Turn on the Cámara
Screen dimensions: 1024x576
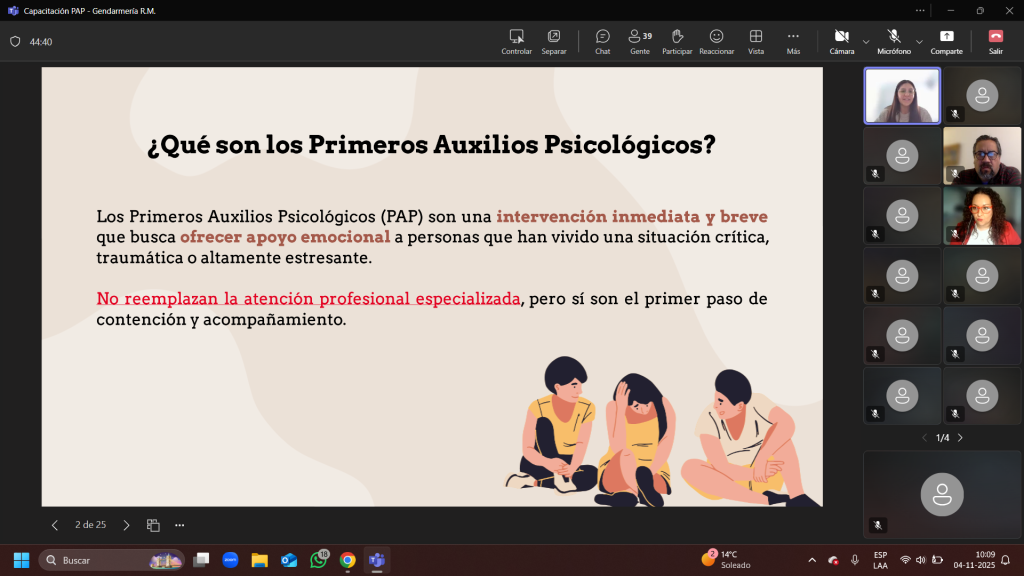coord(841,40)
